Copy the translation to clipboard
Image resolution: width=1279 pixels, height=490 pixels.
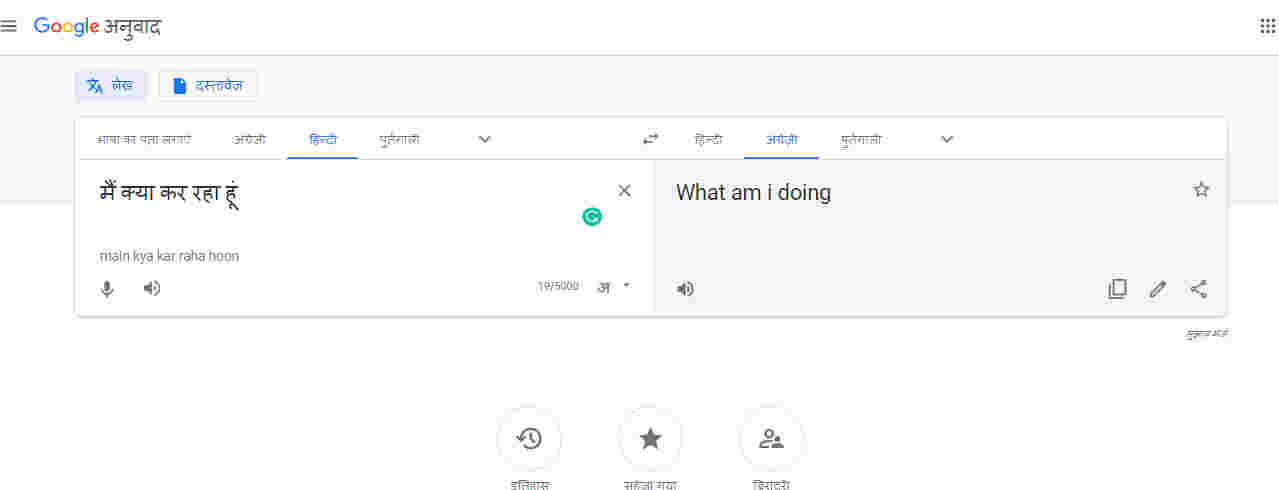1117,289
